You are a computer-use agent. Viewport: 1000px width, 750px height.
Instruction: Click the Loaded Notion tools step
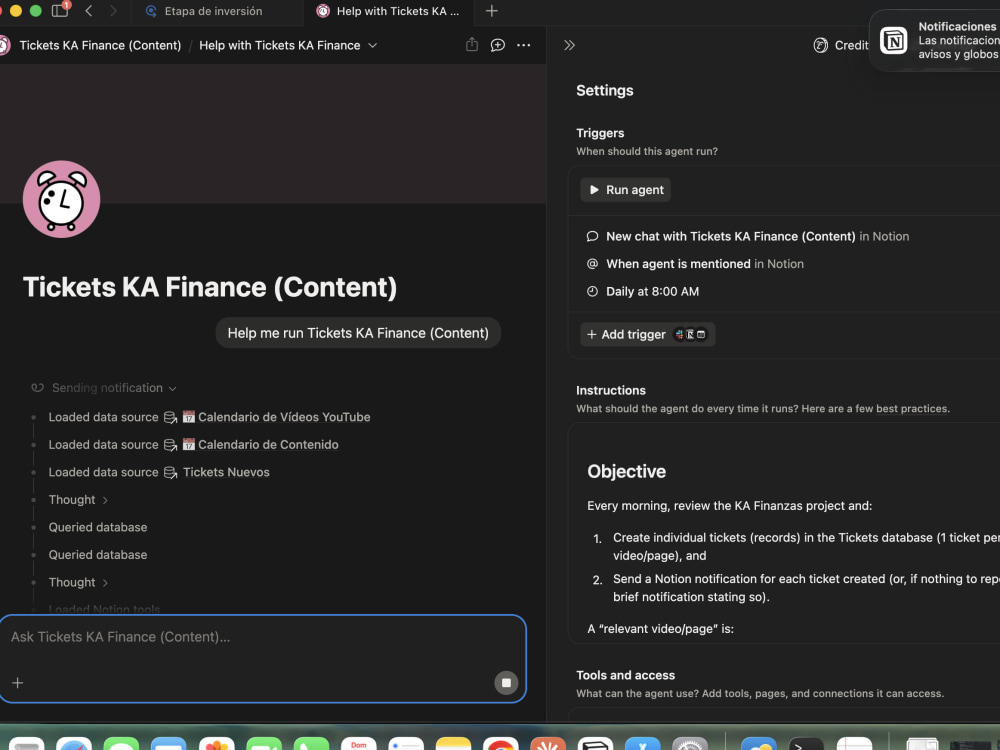[x=104, y=609]
